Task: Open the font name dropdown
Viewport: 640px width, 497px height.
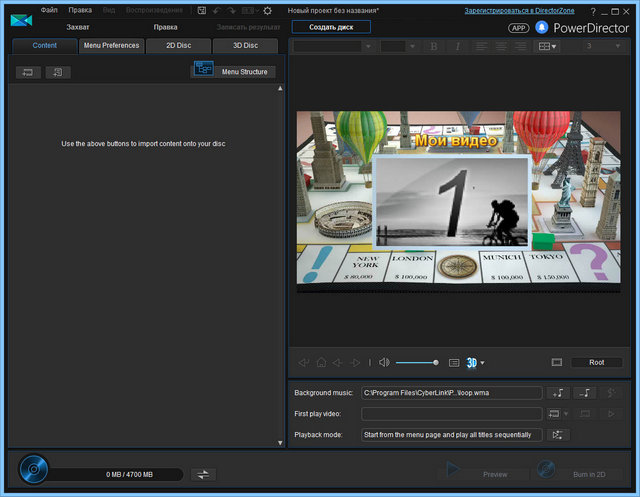Action: [x=333, y=46]
